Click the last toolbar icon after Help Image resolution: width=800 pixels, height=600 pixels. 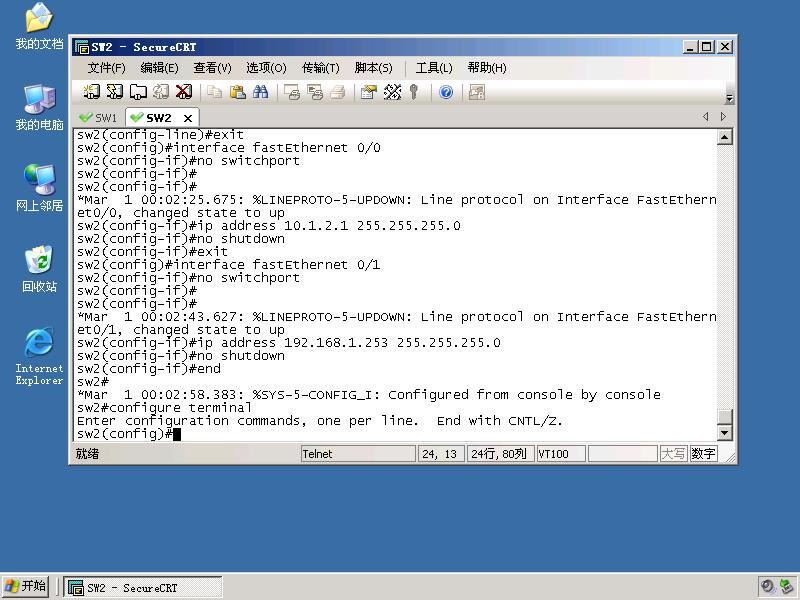point(477,92)
